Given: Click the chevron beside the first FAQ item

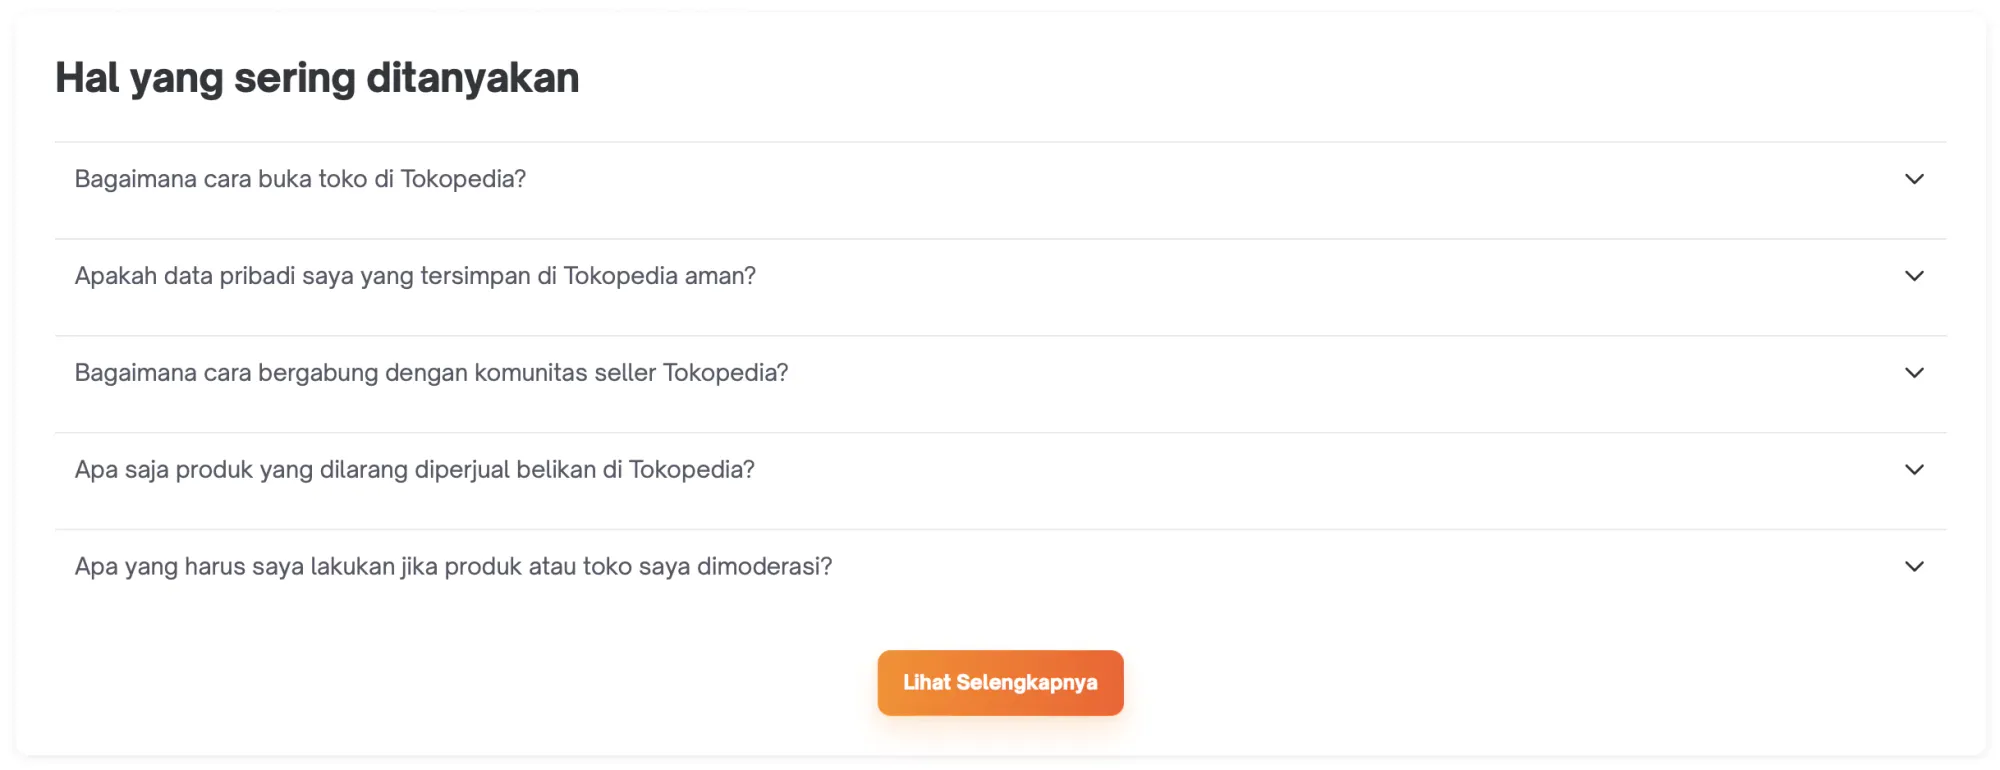Looking at the screenshot, I should point(1915,179).
